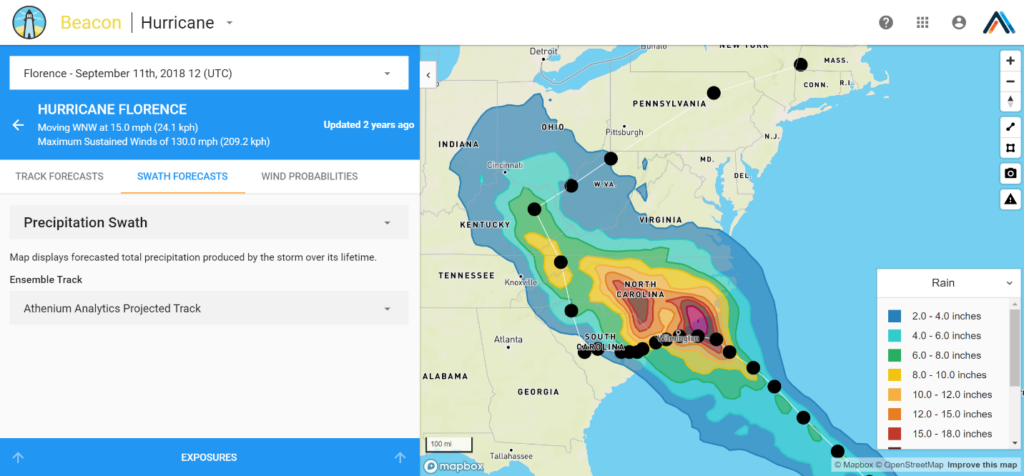
Task: Click the Wilmington label on map
Action: coord(678,339)
